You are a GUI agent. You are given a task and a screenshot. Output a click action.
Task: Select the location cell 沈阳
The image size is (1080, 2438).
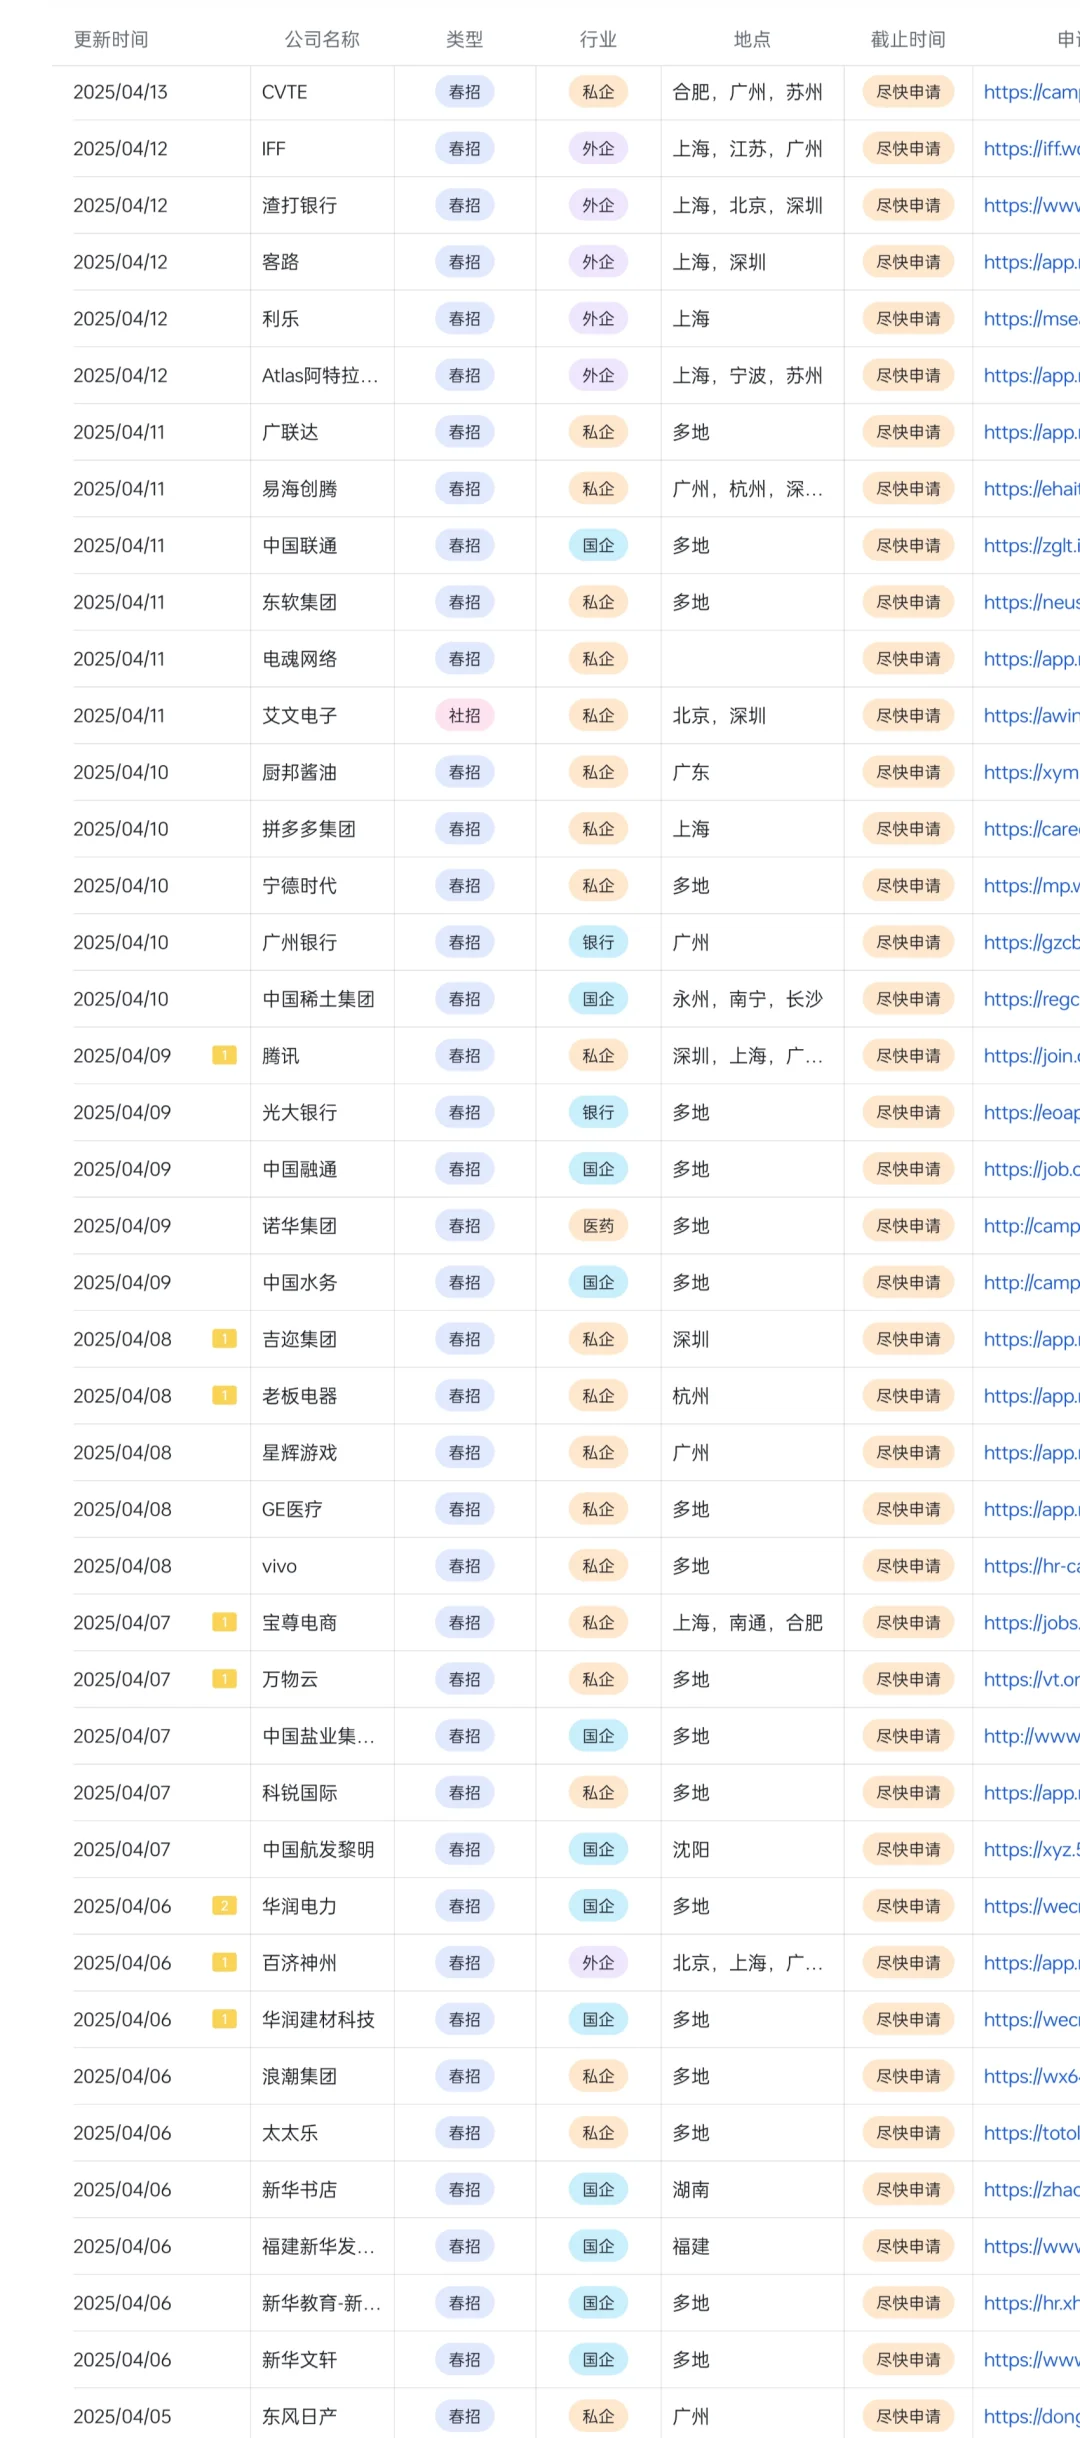(x=752, y=1849)
